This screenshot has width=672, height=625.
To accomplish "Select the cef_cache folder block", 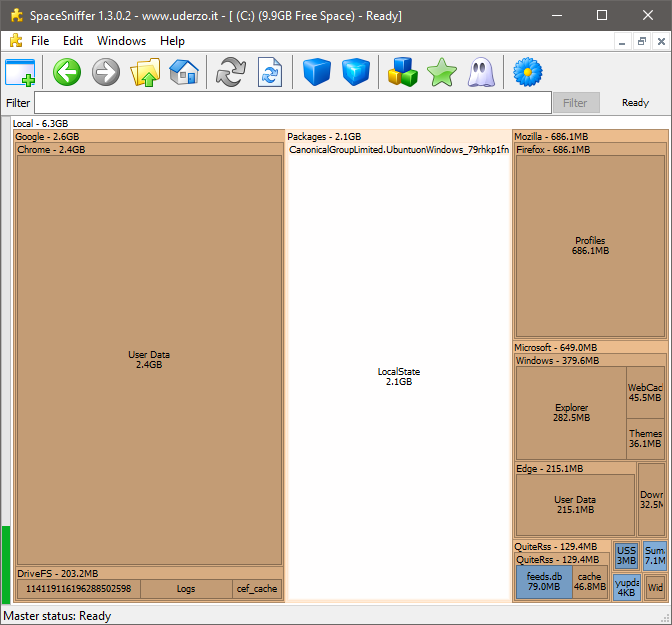I will tap(257, 589).
